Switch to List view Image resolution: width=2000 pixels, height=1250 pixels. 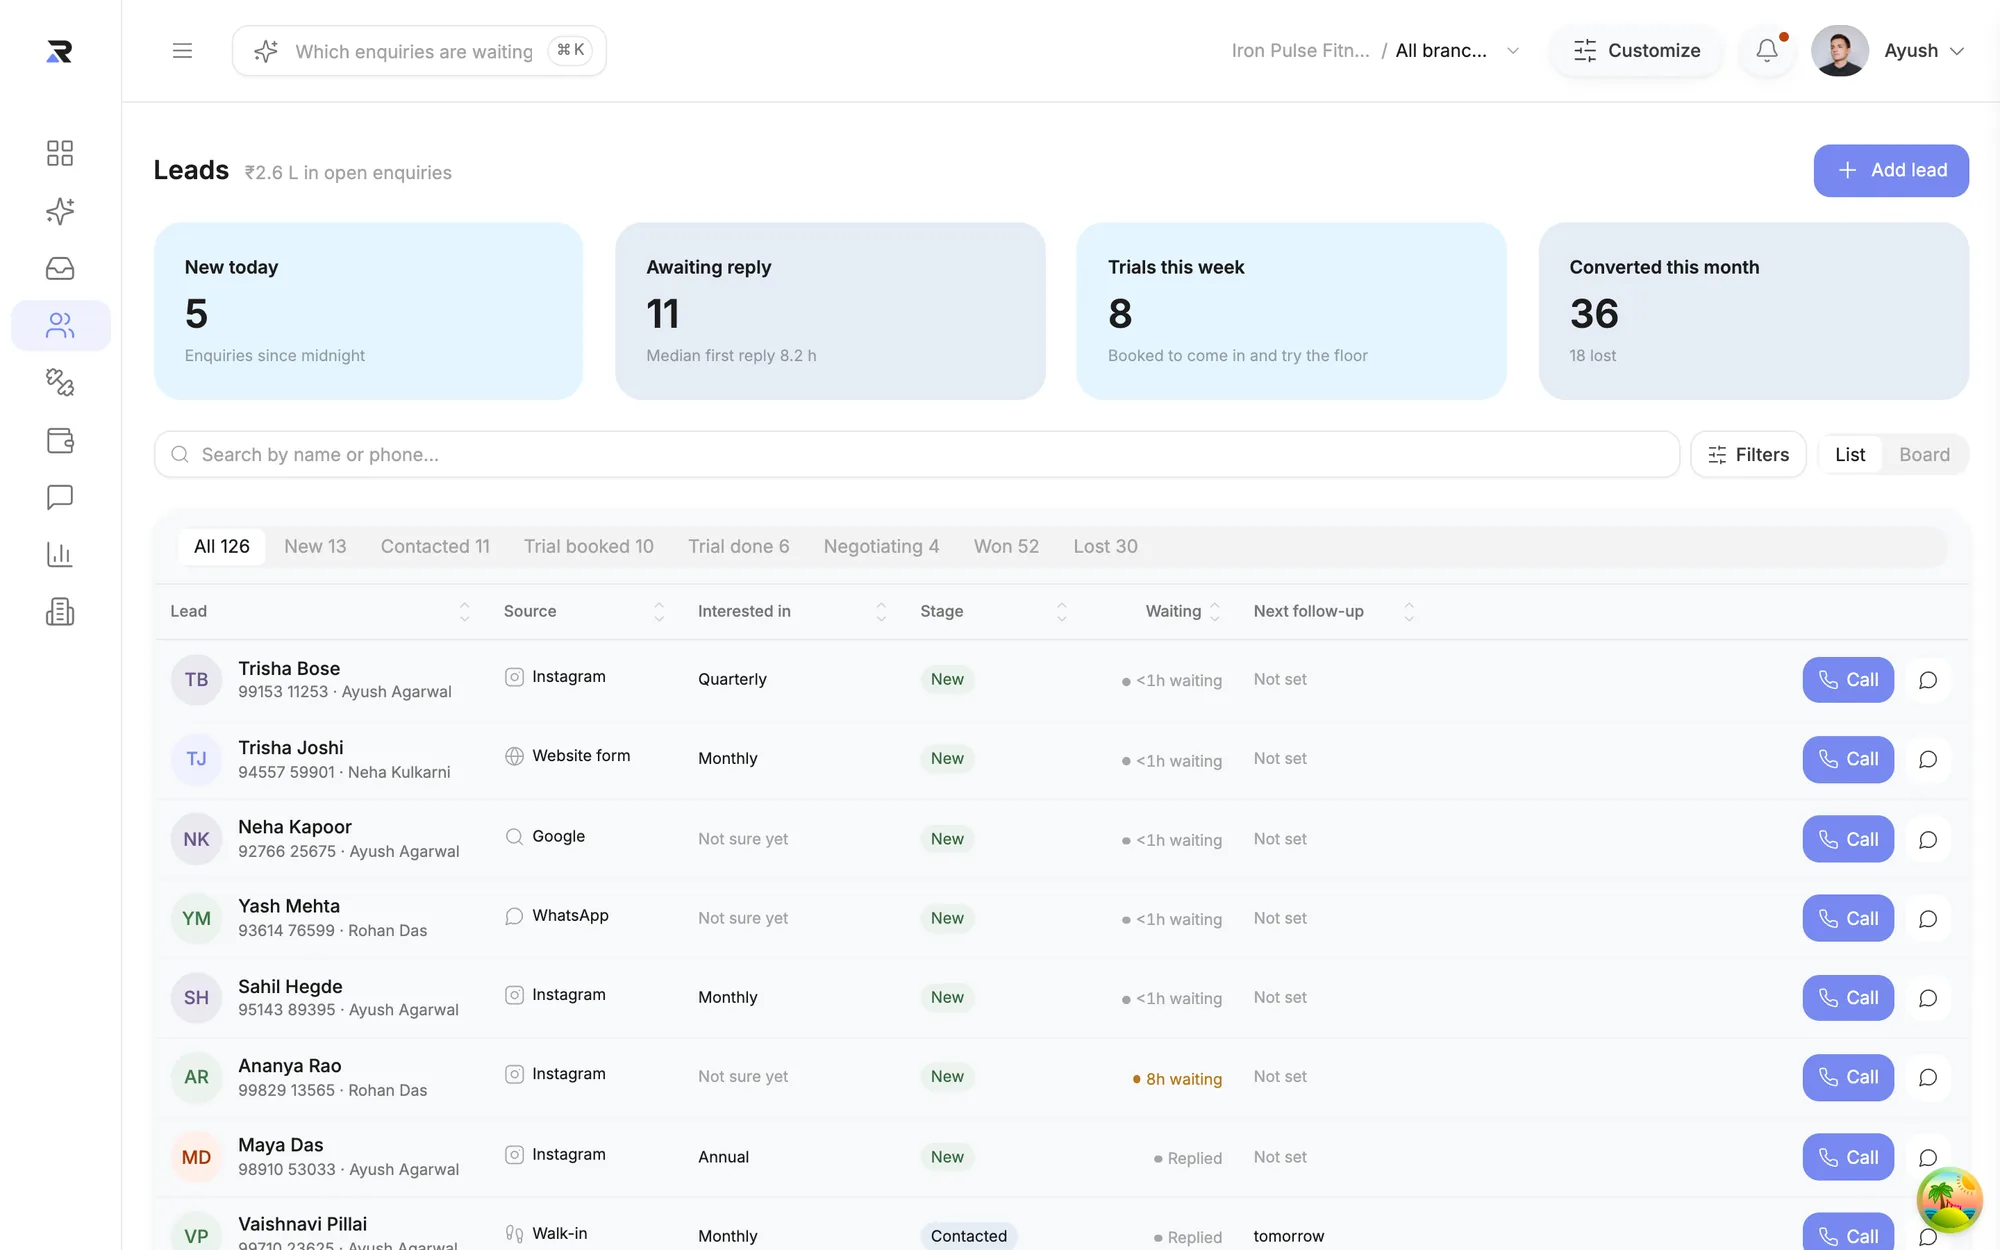coord(1850,455)
